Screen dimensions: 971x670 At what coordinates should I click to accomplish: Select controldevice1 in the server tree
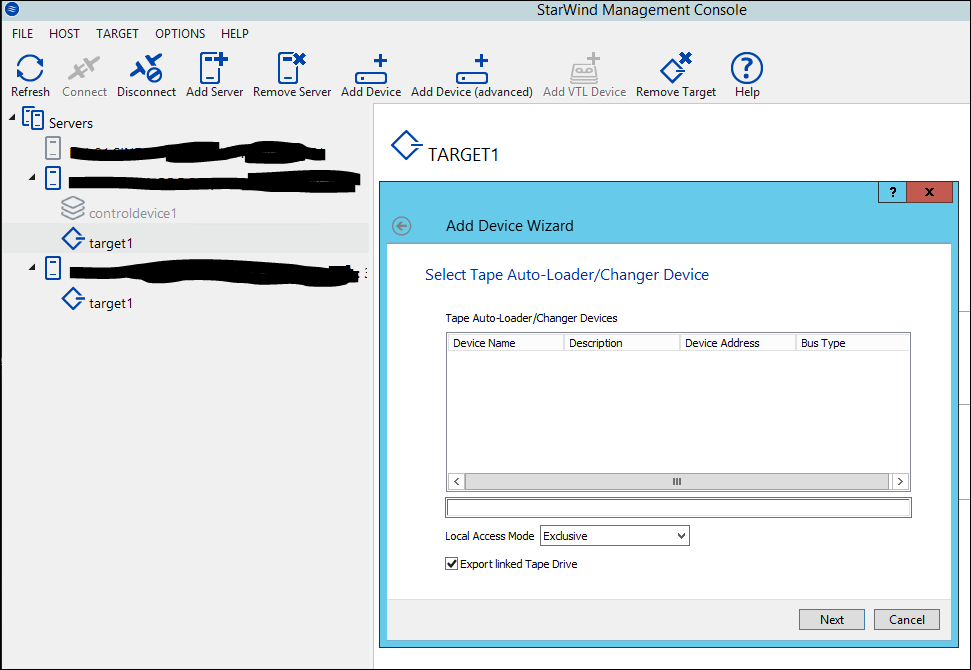point(133,213)
